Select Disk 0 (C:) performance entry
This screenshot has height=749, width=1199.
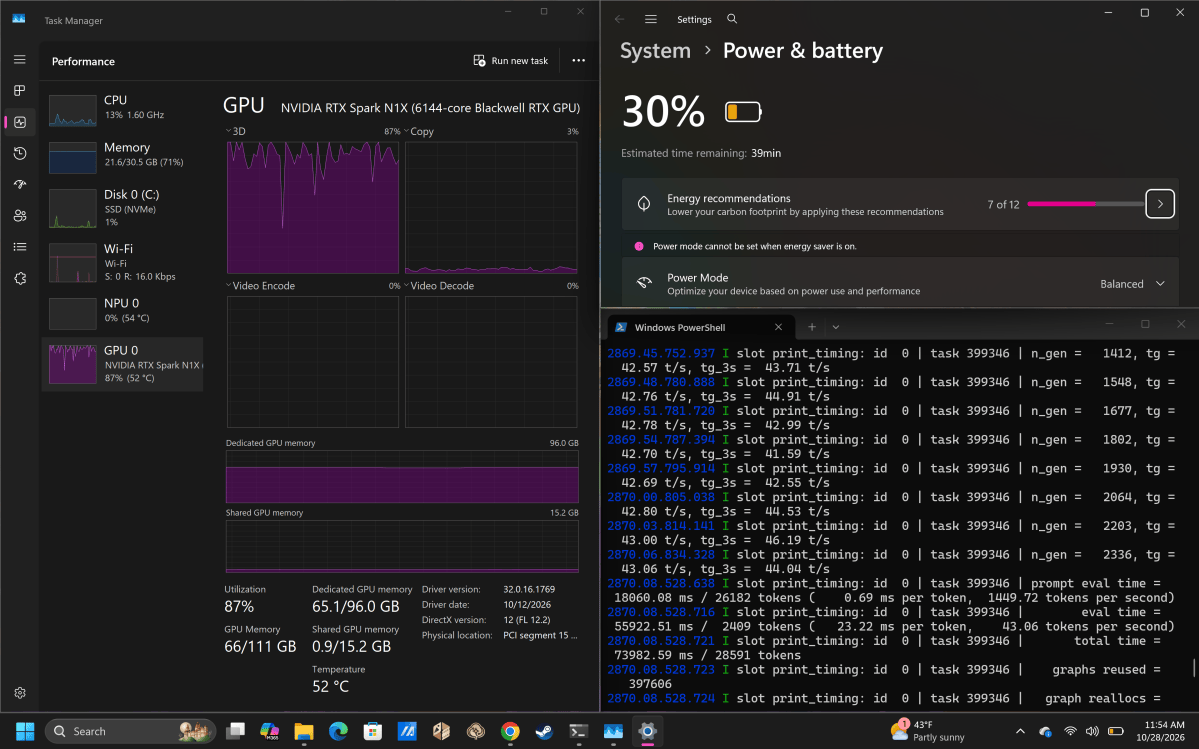click(122, 209)
